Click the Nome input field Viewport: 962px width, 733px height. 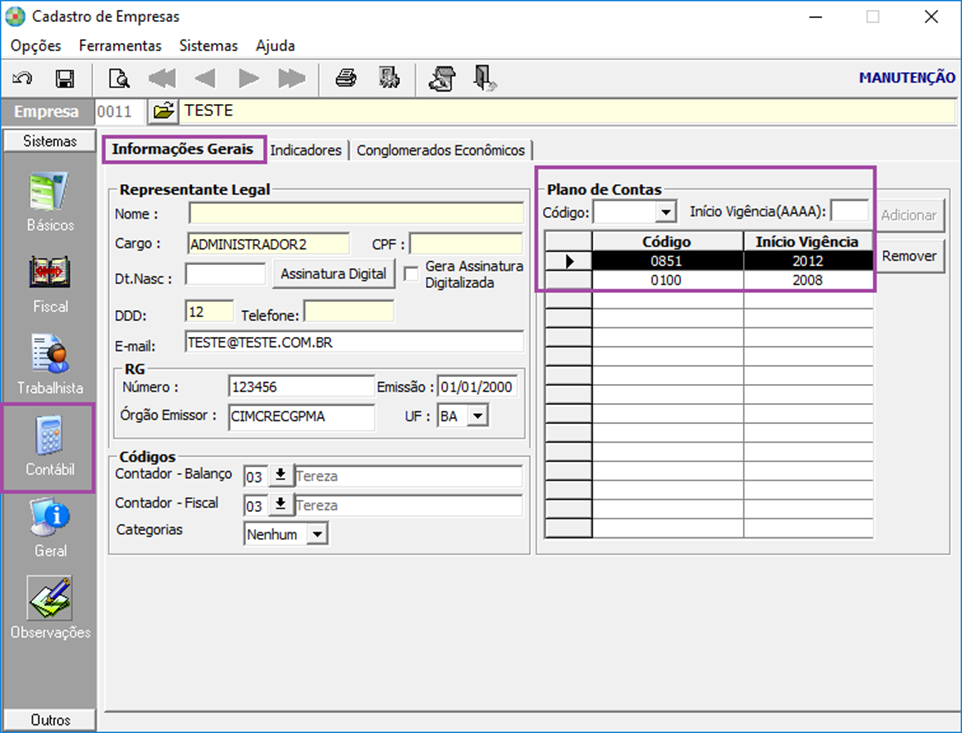coord(356,213)
